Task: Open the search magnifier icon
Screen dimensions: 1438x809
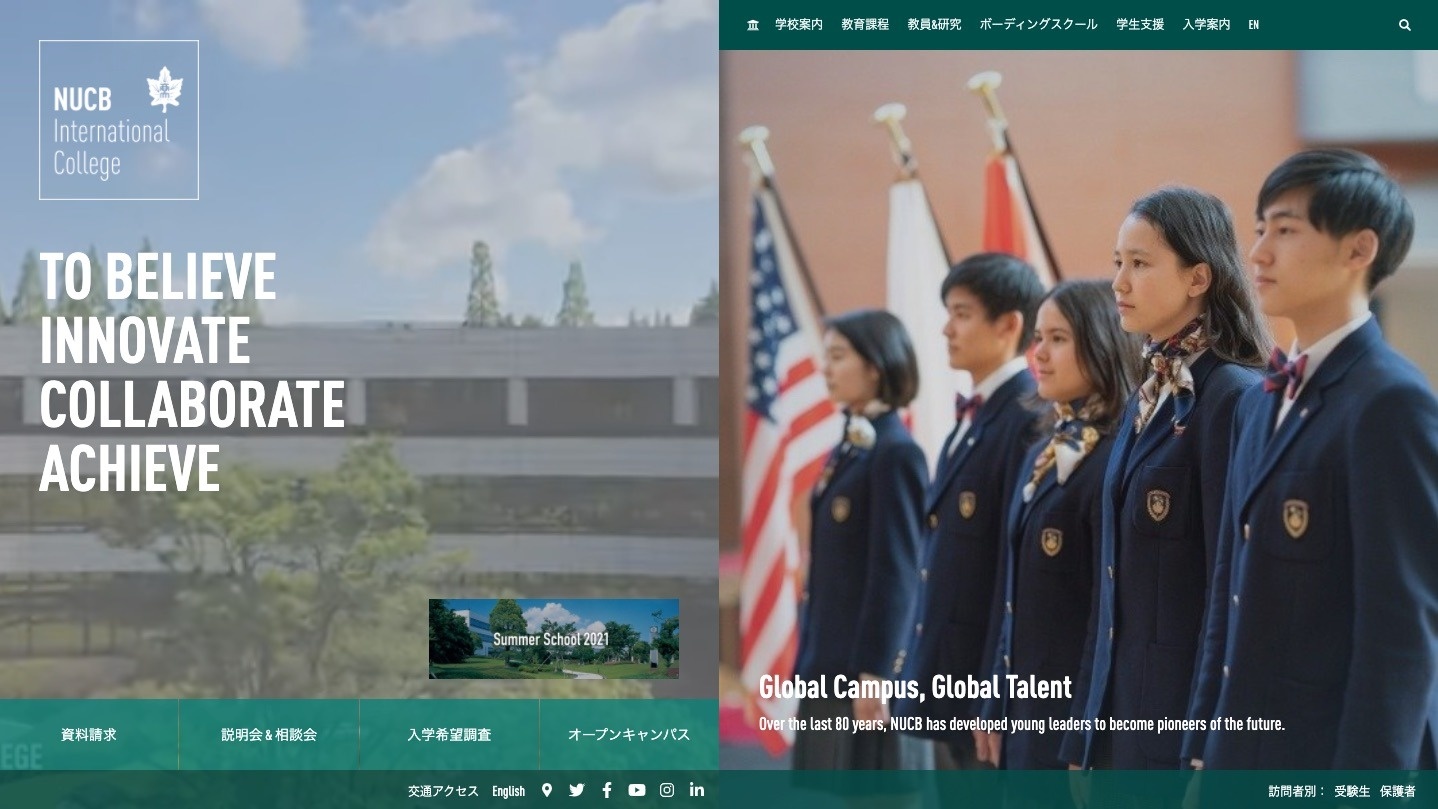Action: (1404, 25)
